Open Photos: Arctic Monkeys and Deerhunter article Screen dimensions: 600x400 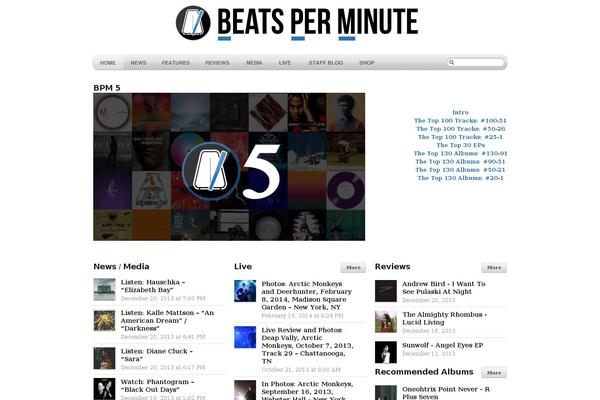pos(307,296)
